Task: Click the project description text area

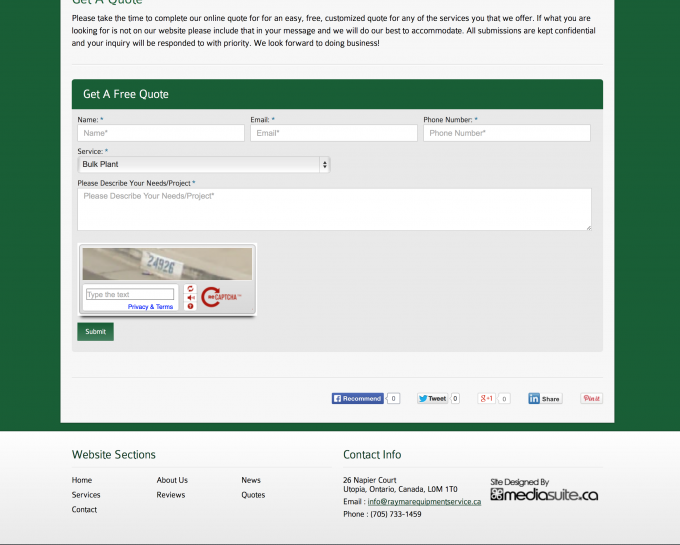Action: 334,209
